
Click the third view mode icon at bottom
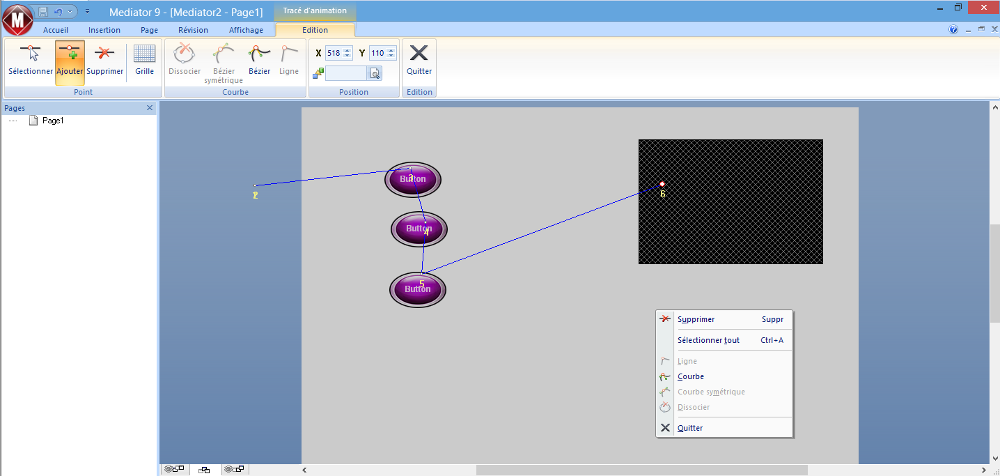tap(234, 470)
